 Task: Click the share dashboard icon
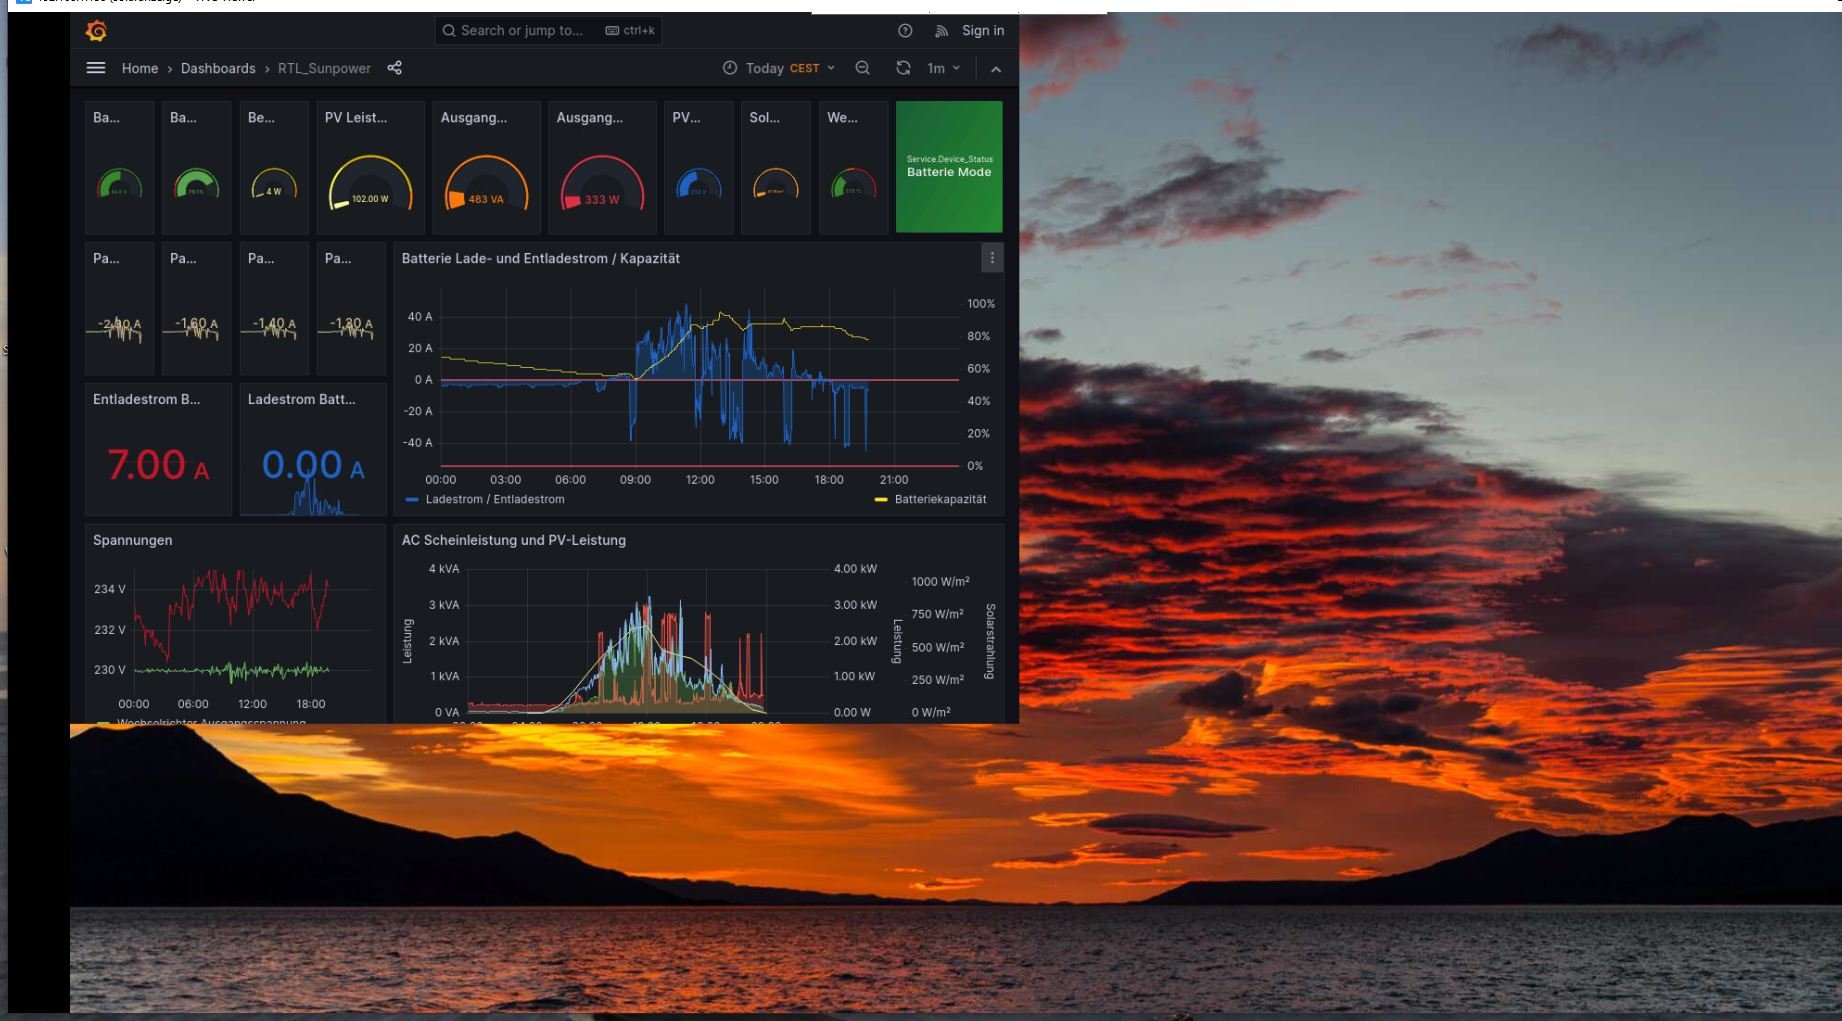click(395, 68)
